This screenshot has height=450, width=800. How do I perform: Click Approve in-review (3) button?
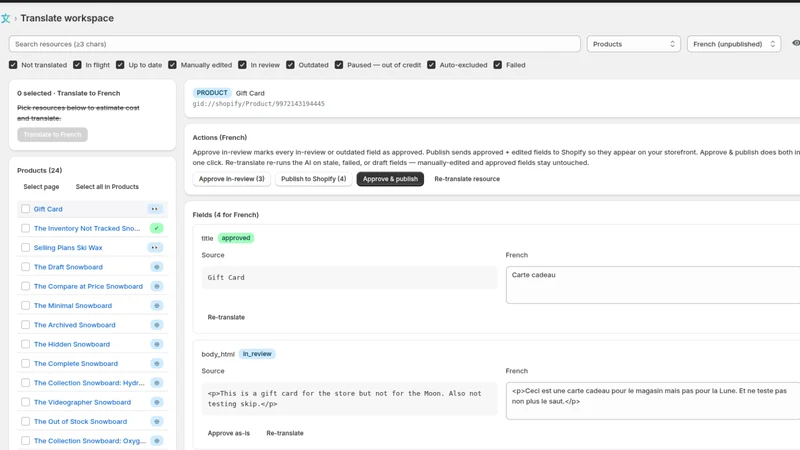point(232,179)
